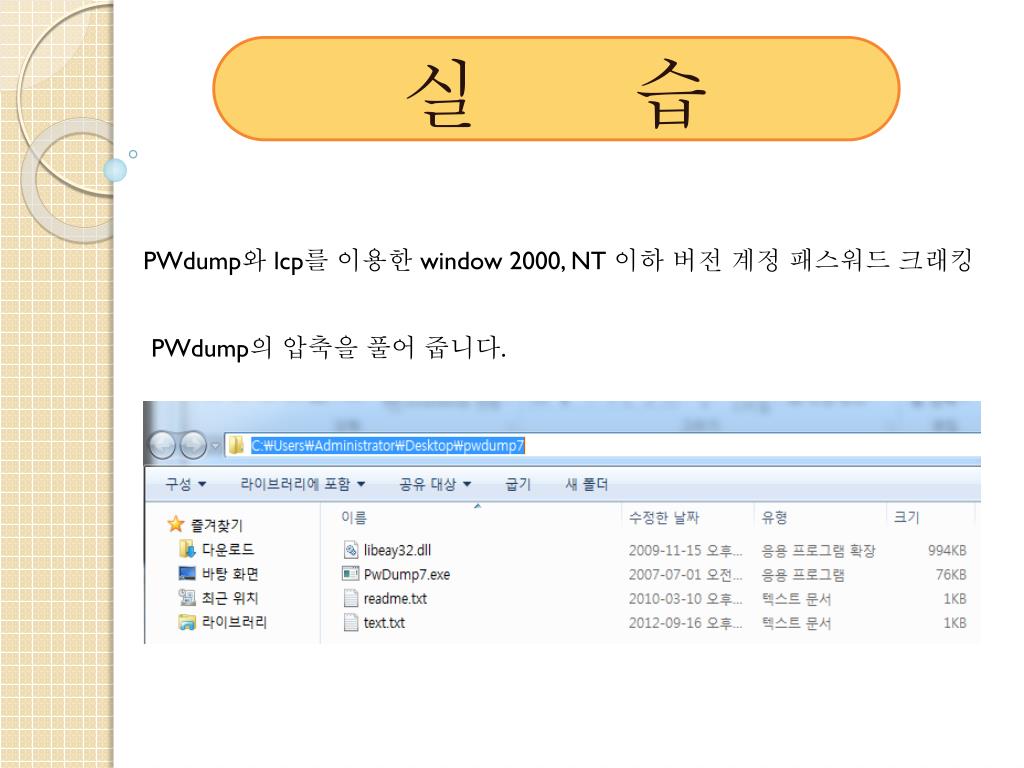Viewport: 1024px width, 768px height.
Task: Click type 응용 프로그램 확장 cell
Action: 818,551
